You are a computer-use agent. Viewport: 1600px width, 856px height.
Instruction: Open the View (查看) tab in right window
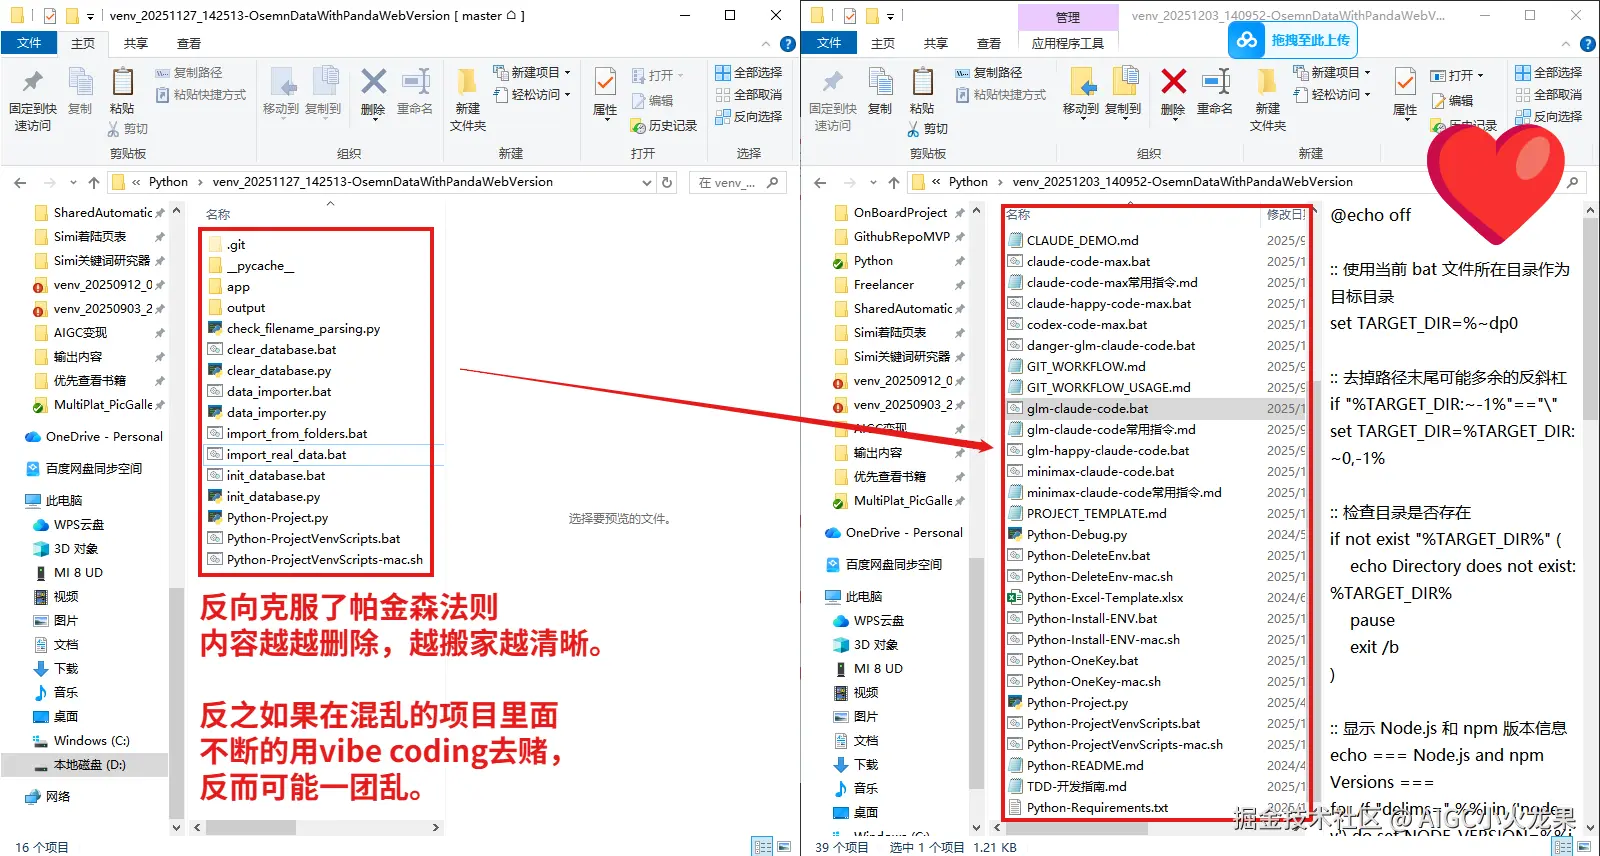click(989, 43)
